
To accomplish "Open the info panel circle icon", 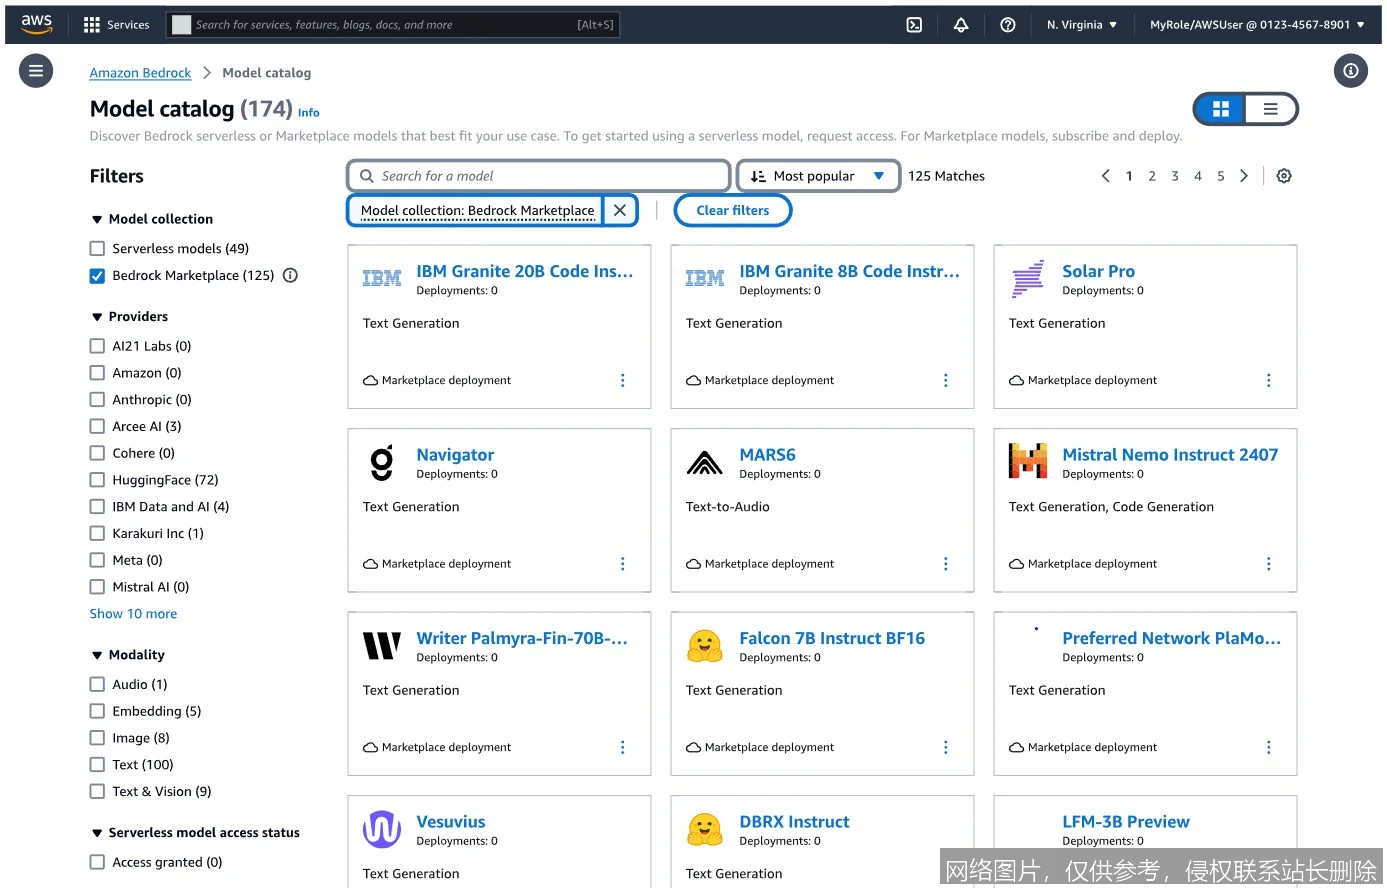I will (1351, 71).
